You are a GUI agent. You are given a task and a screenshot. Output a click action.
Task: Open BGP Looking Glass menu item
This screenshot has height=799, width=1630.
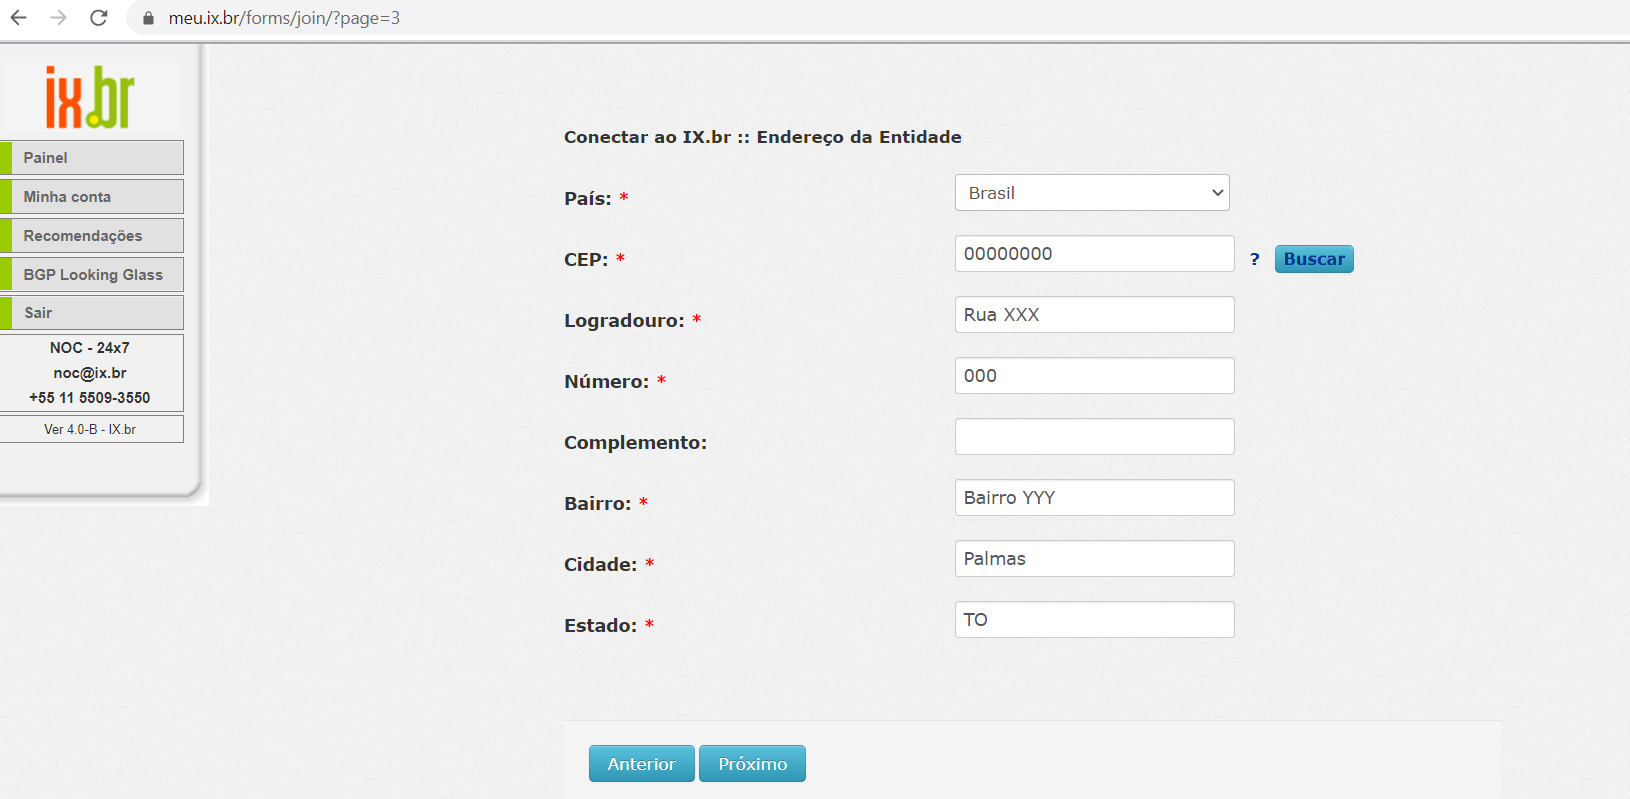pyautogui.click(x=92, y=275)
